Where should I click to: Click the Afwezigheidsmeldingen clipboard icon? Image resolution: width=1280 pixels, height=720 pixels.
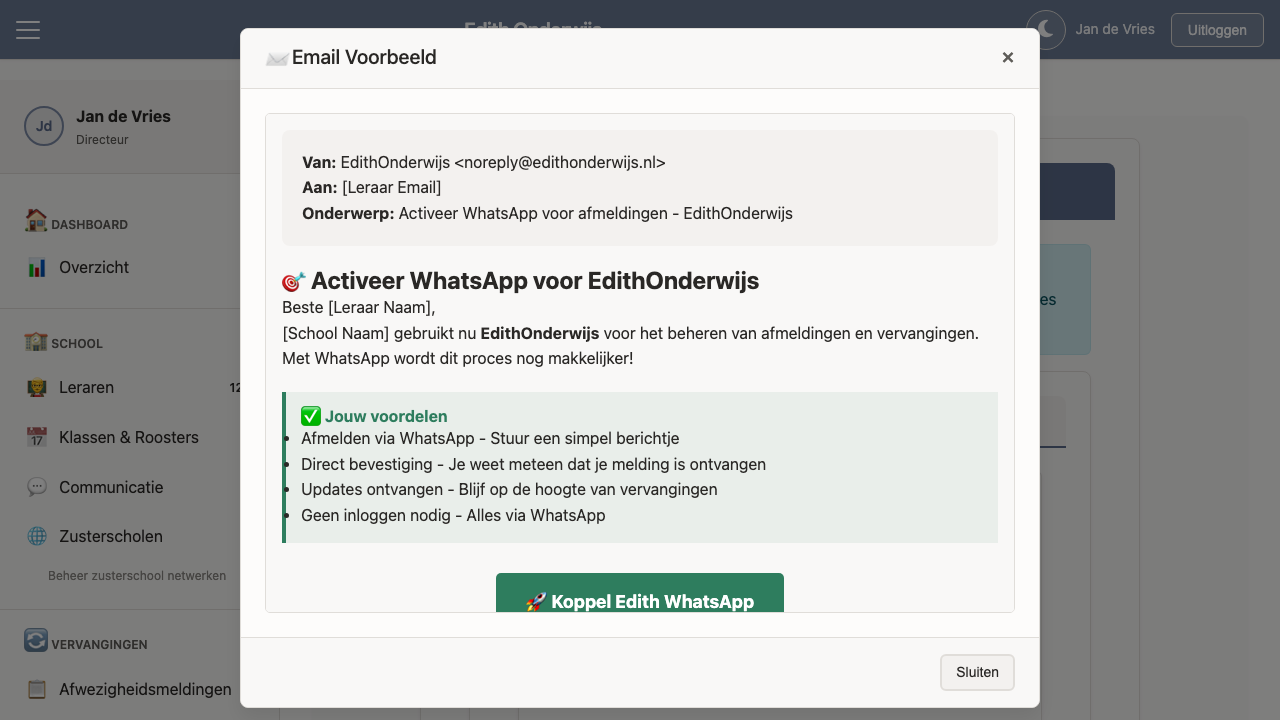[37, 689]
